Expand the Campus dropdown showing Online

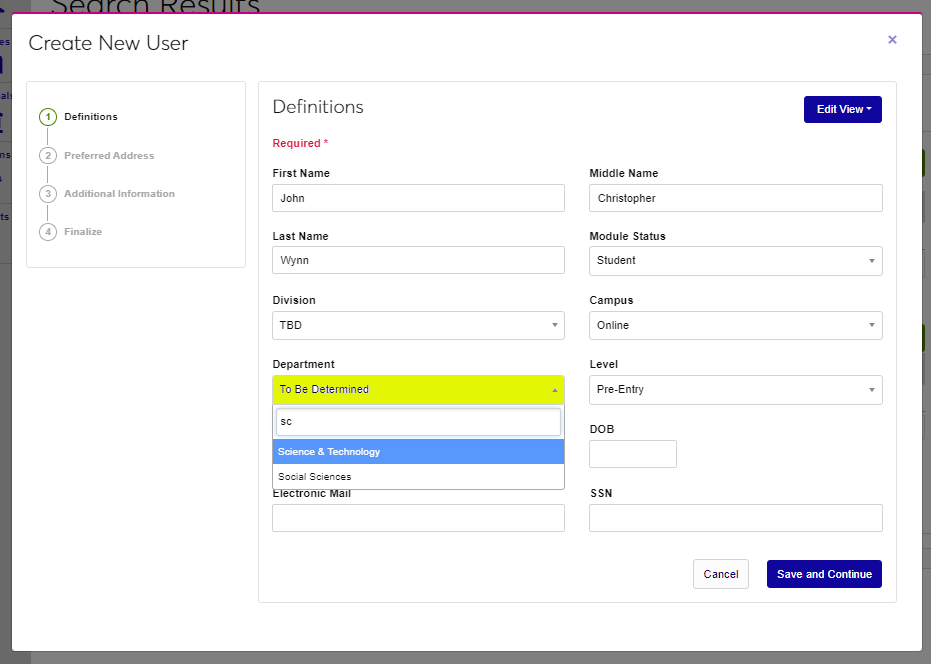click(735, 326)
